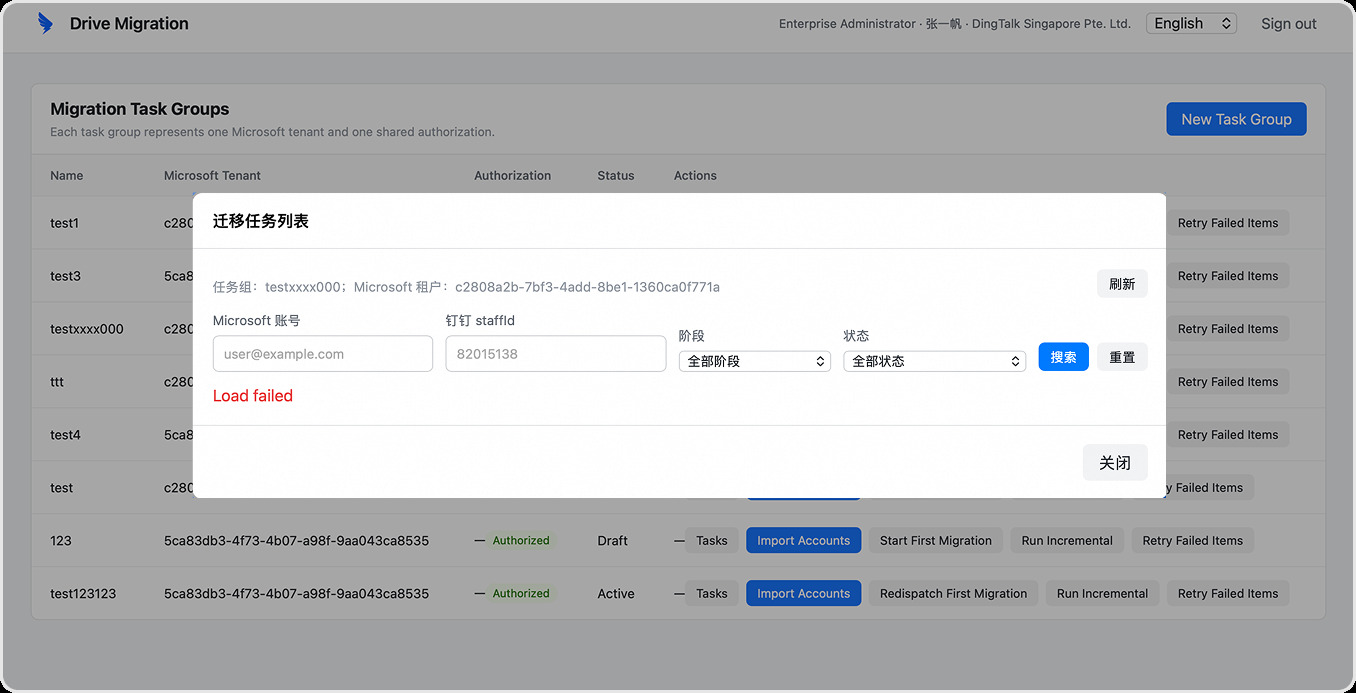This screenshot has width=1356, height=693.
Task: Click Retry Failed Items in the test123123 row
Action: point(1228,594)
